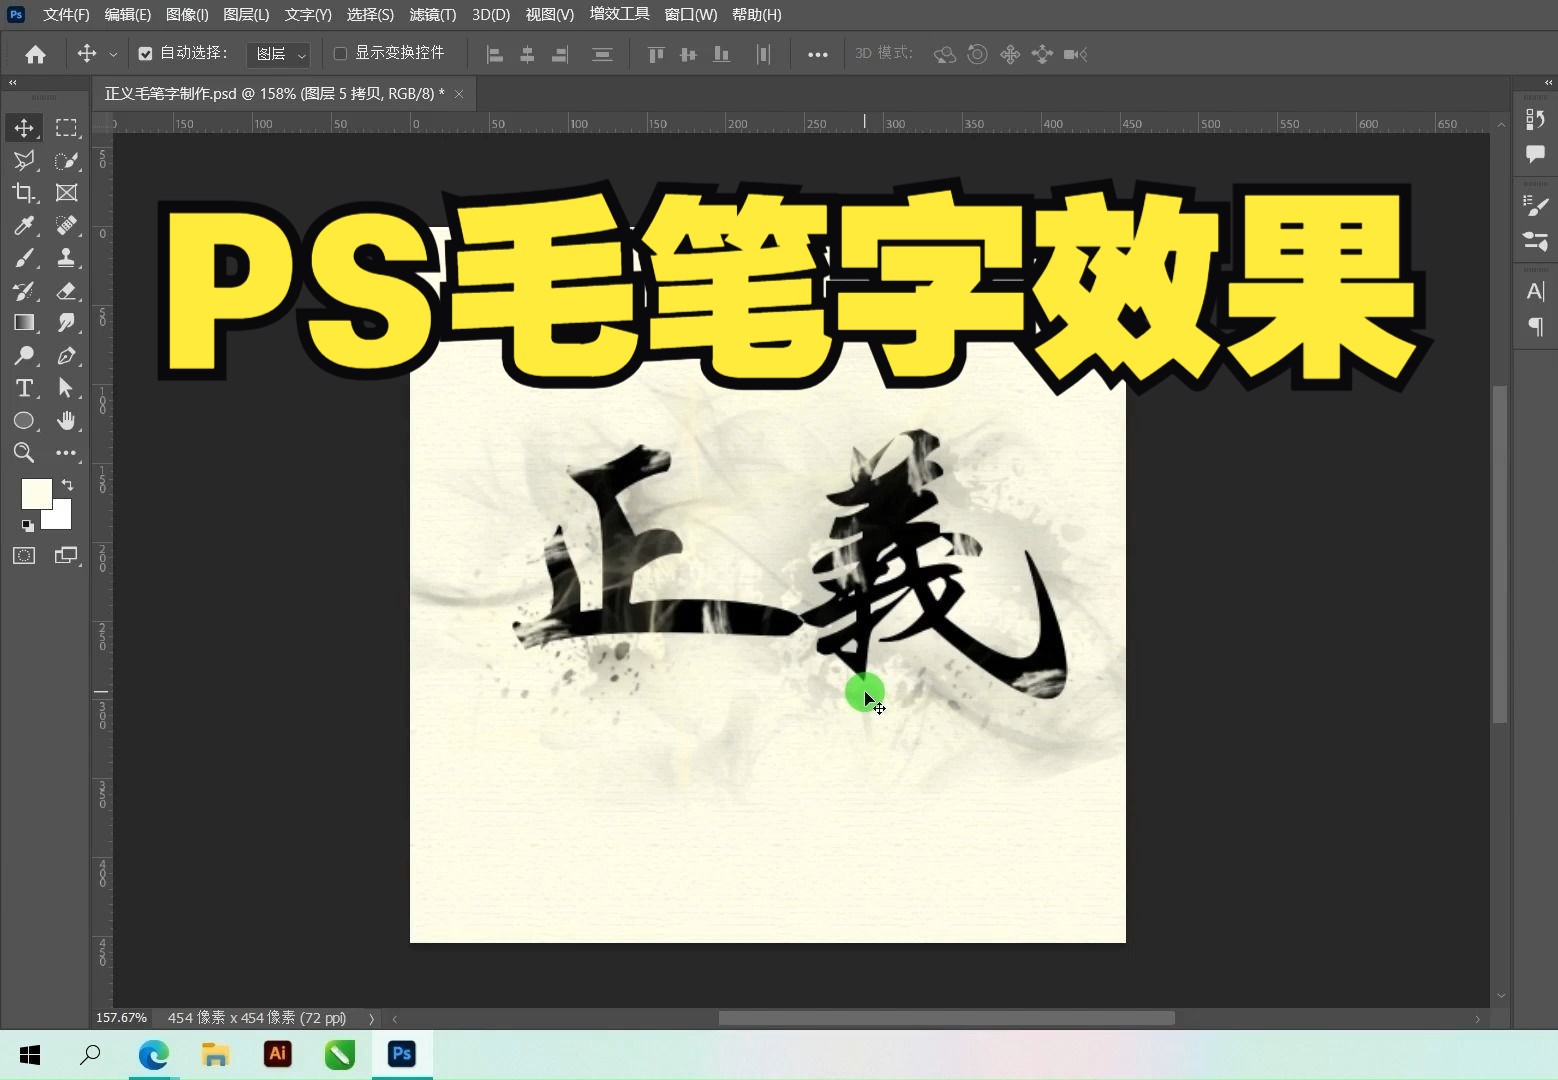Toggle the 自动选择 checkbox
Screen dimensions: 1558x1080
tap(145, 54)
